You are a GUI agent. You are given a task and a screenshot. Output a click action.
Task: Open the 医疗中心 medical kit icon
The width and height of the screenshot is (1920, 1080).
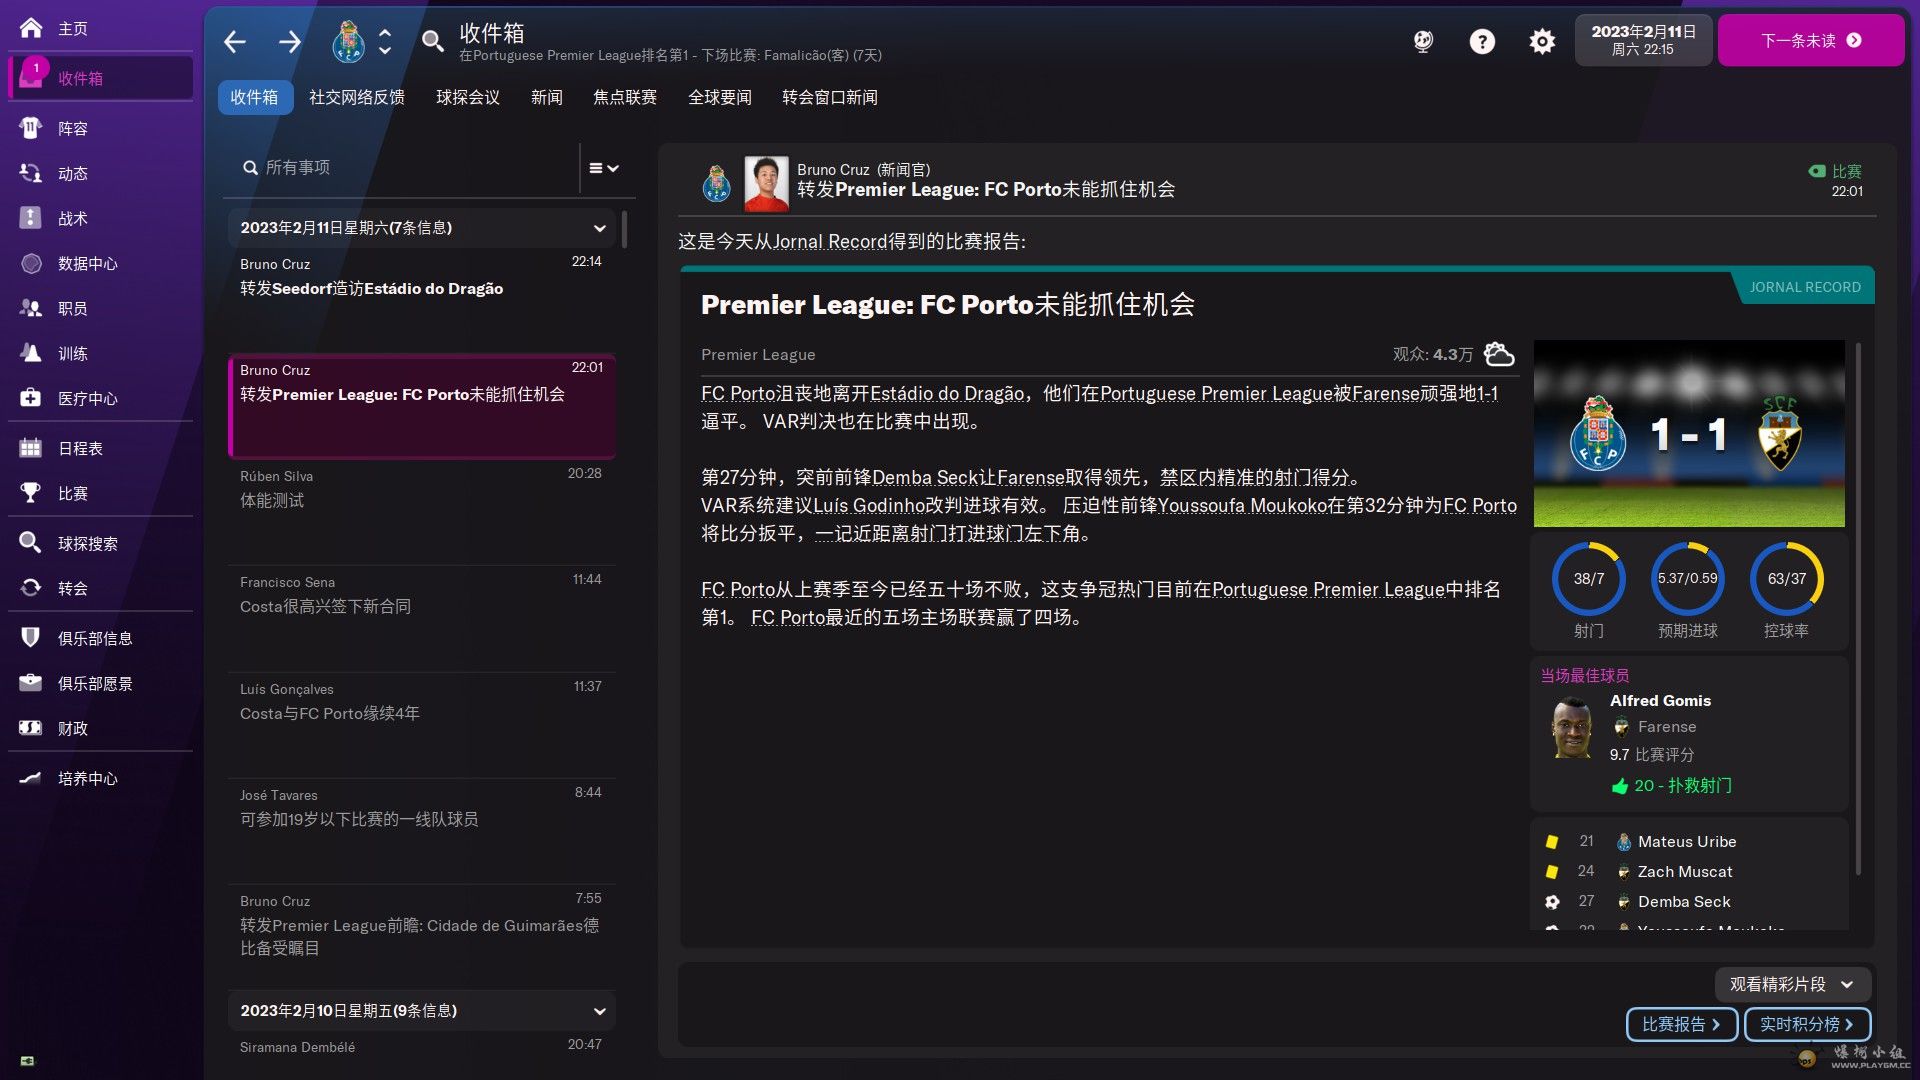pyautogui.click(x=31, y=398)
